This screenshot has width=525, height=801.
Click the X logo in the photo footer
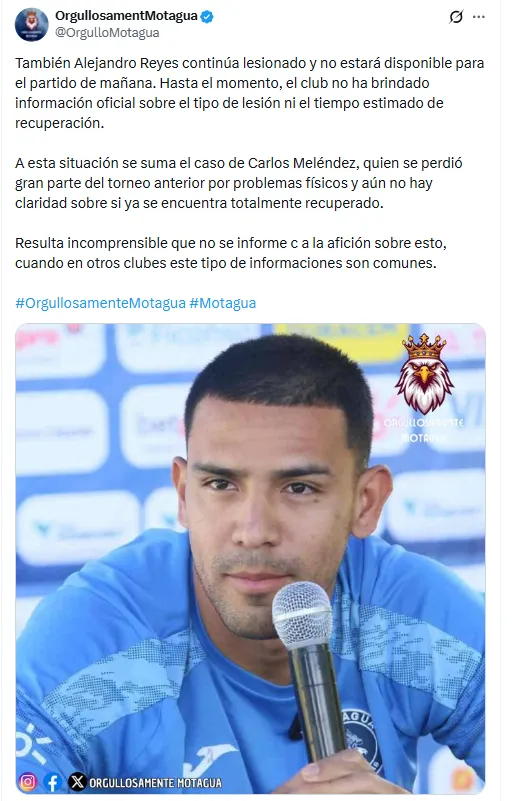pos(77,782)
